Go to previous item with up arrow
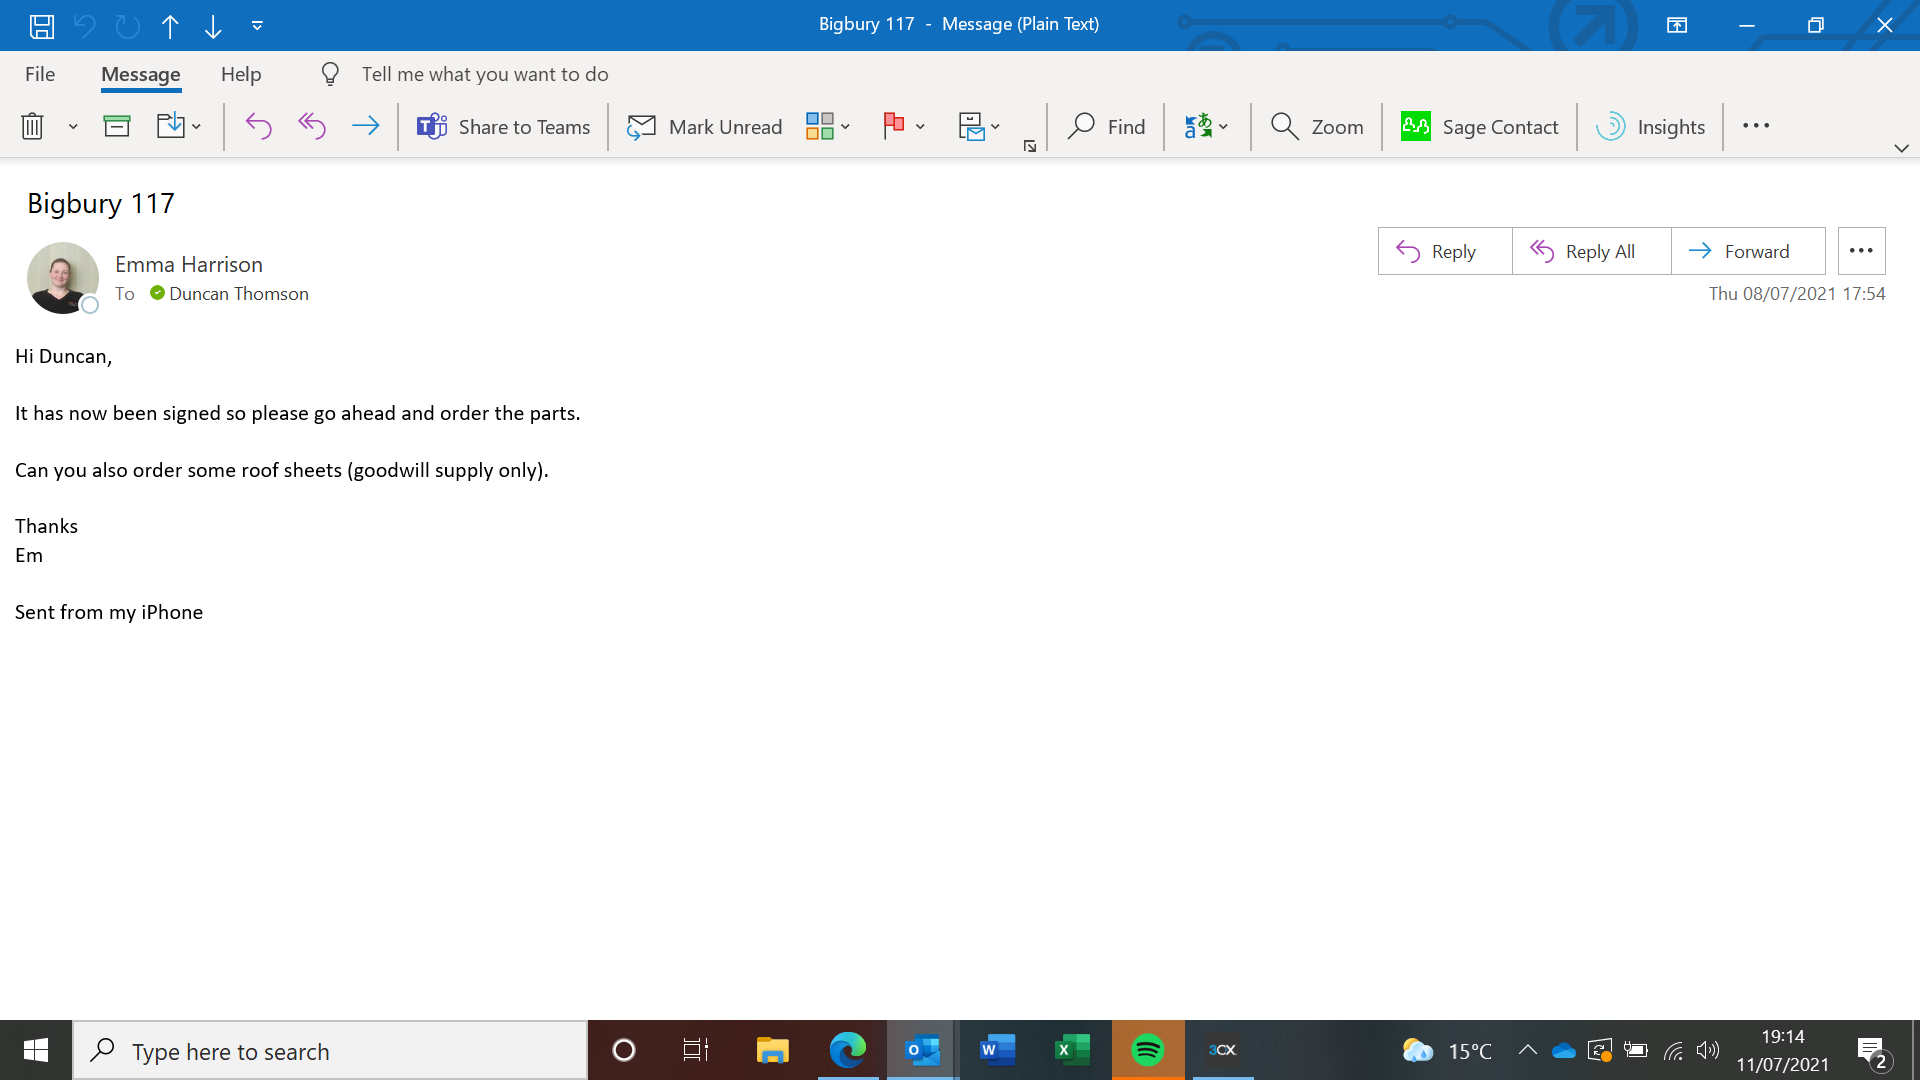 point(170,26)
